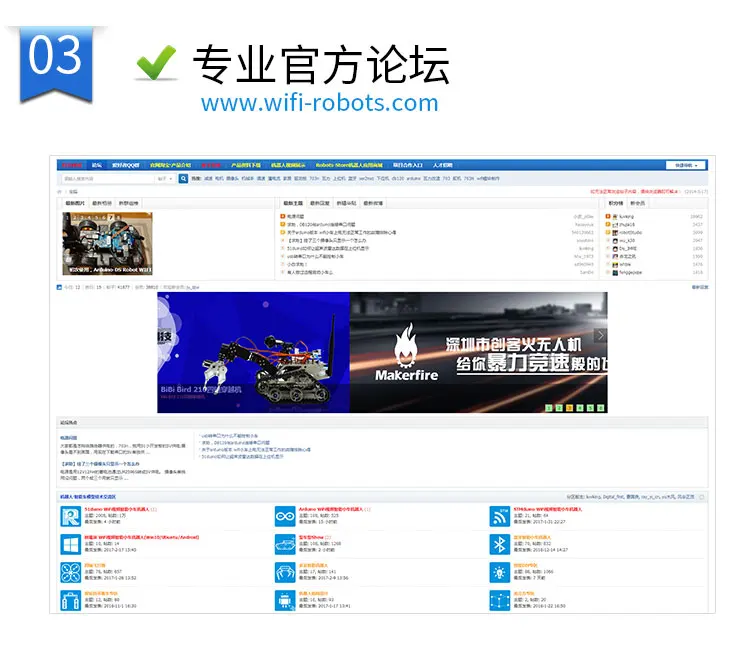The image size is (750, 646).
Task: Open the www.wifi-robots.com link
Action: pyautogui.click(x=320, y=103)
